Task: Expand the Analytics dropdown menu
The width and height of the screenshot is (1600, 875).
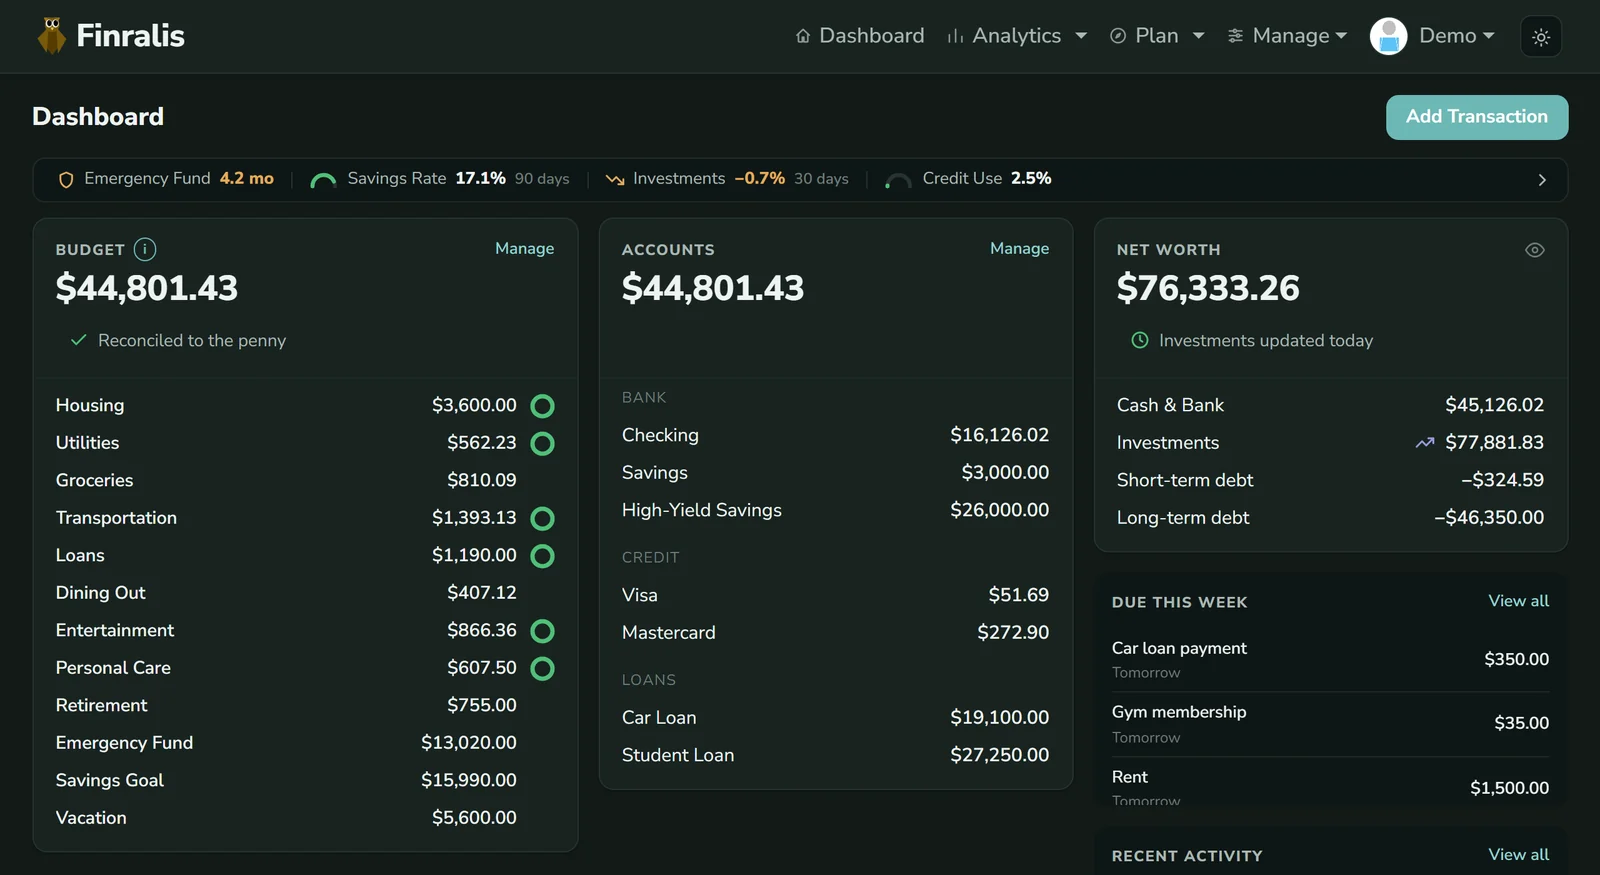Action: [1017, 36]
